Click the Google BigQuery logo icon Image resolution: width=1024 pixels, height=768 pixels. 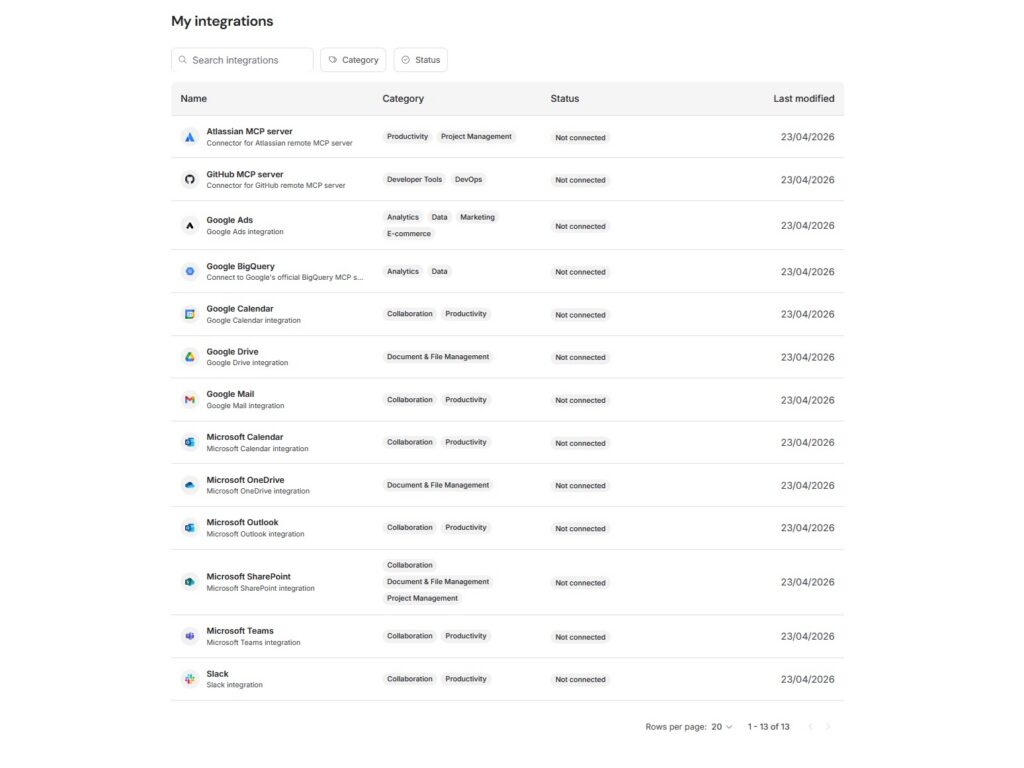[x=189, y=271]
